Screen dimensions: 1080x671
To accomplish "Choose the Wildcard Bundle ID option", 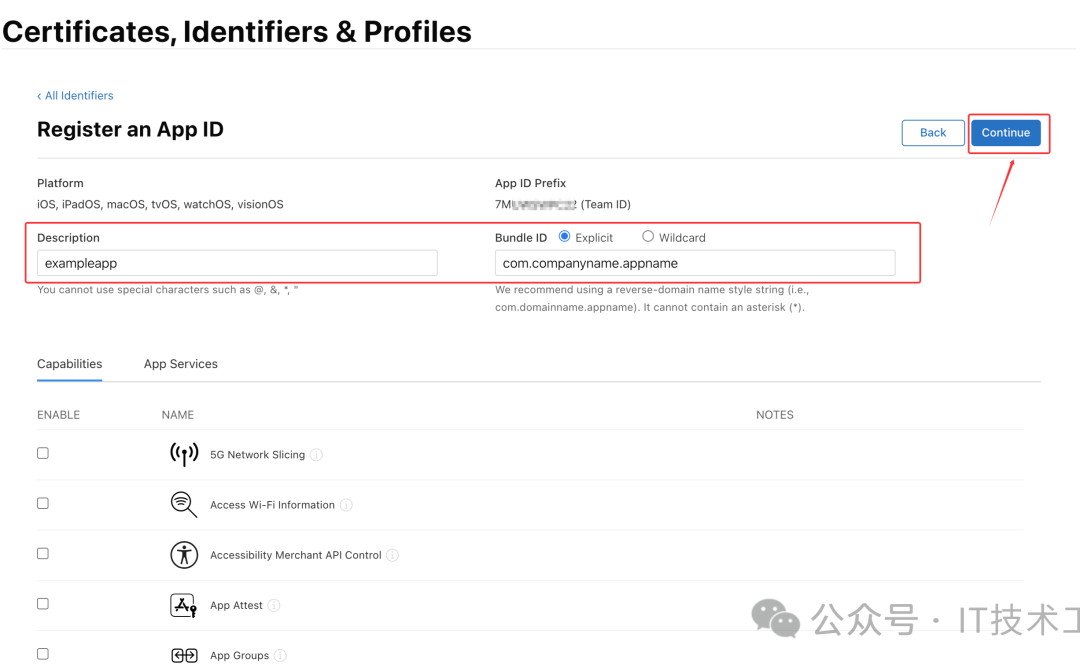I will click(x=648, y=237).
